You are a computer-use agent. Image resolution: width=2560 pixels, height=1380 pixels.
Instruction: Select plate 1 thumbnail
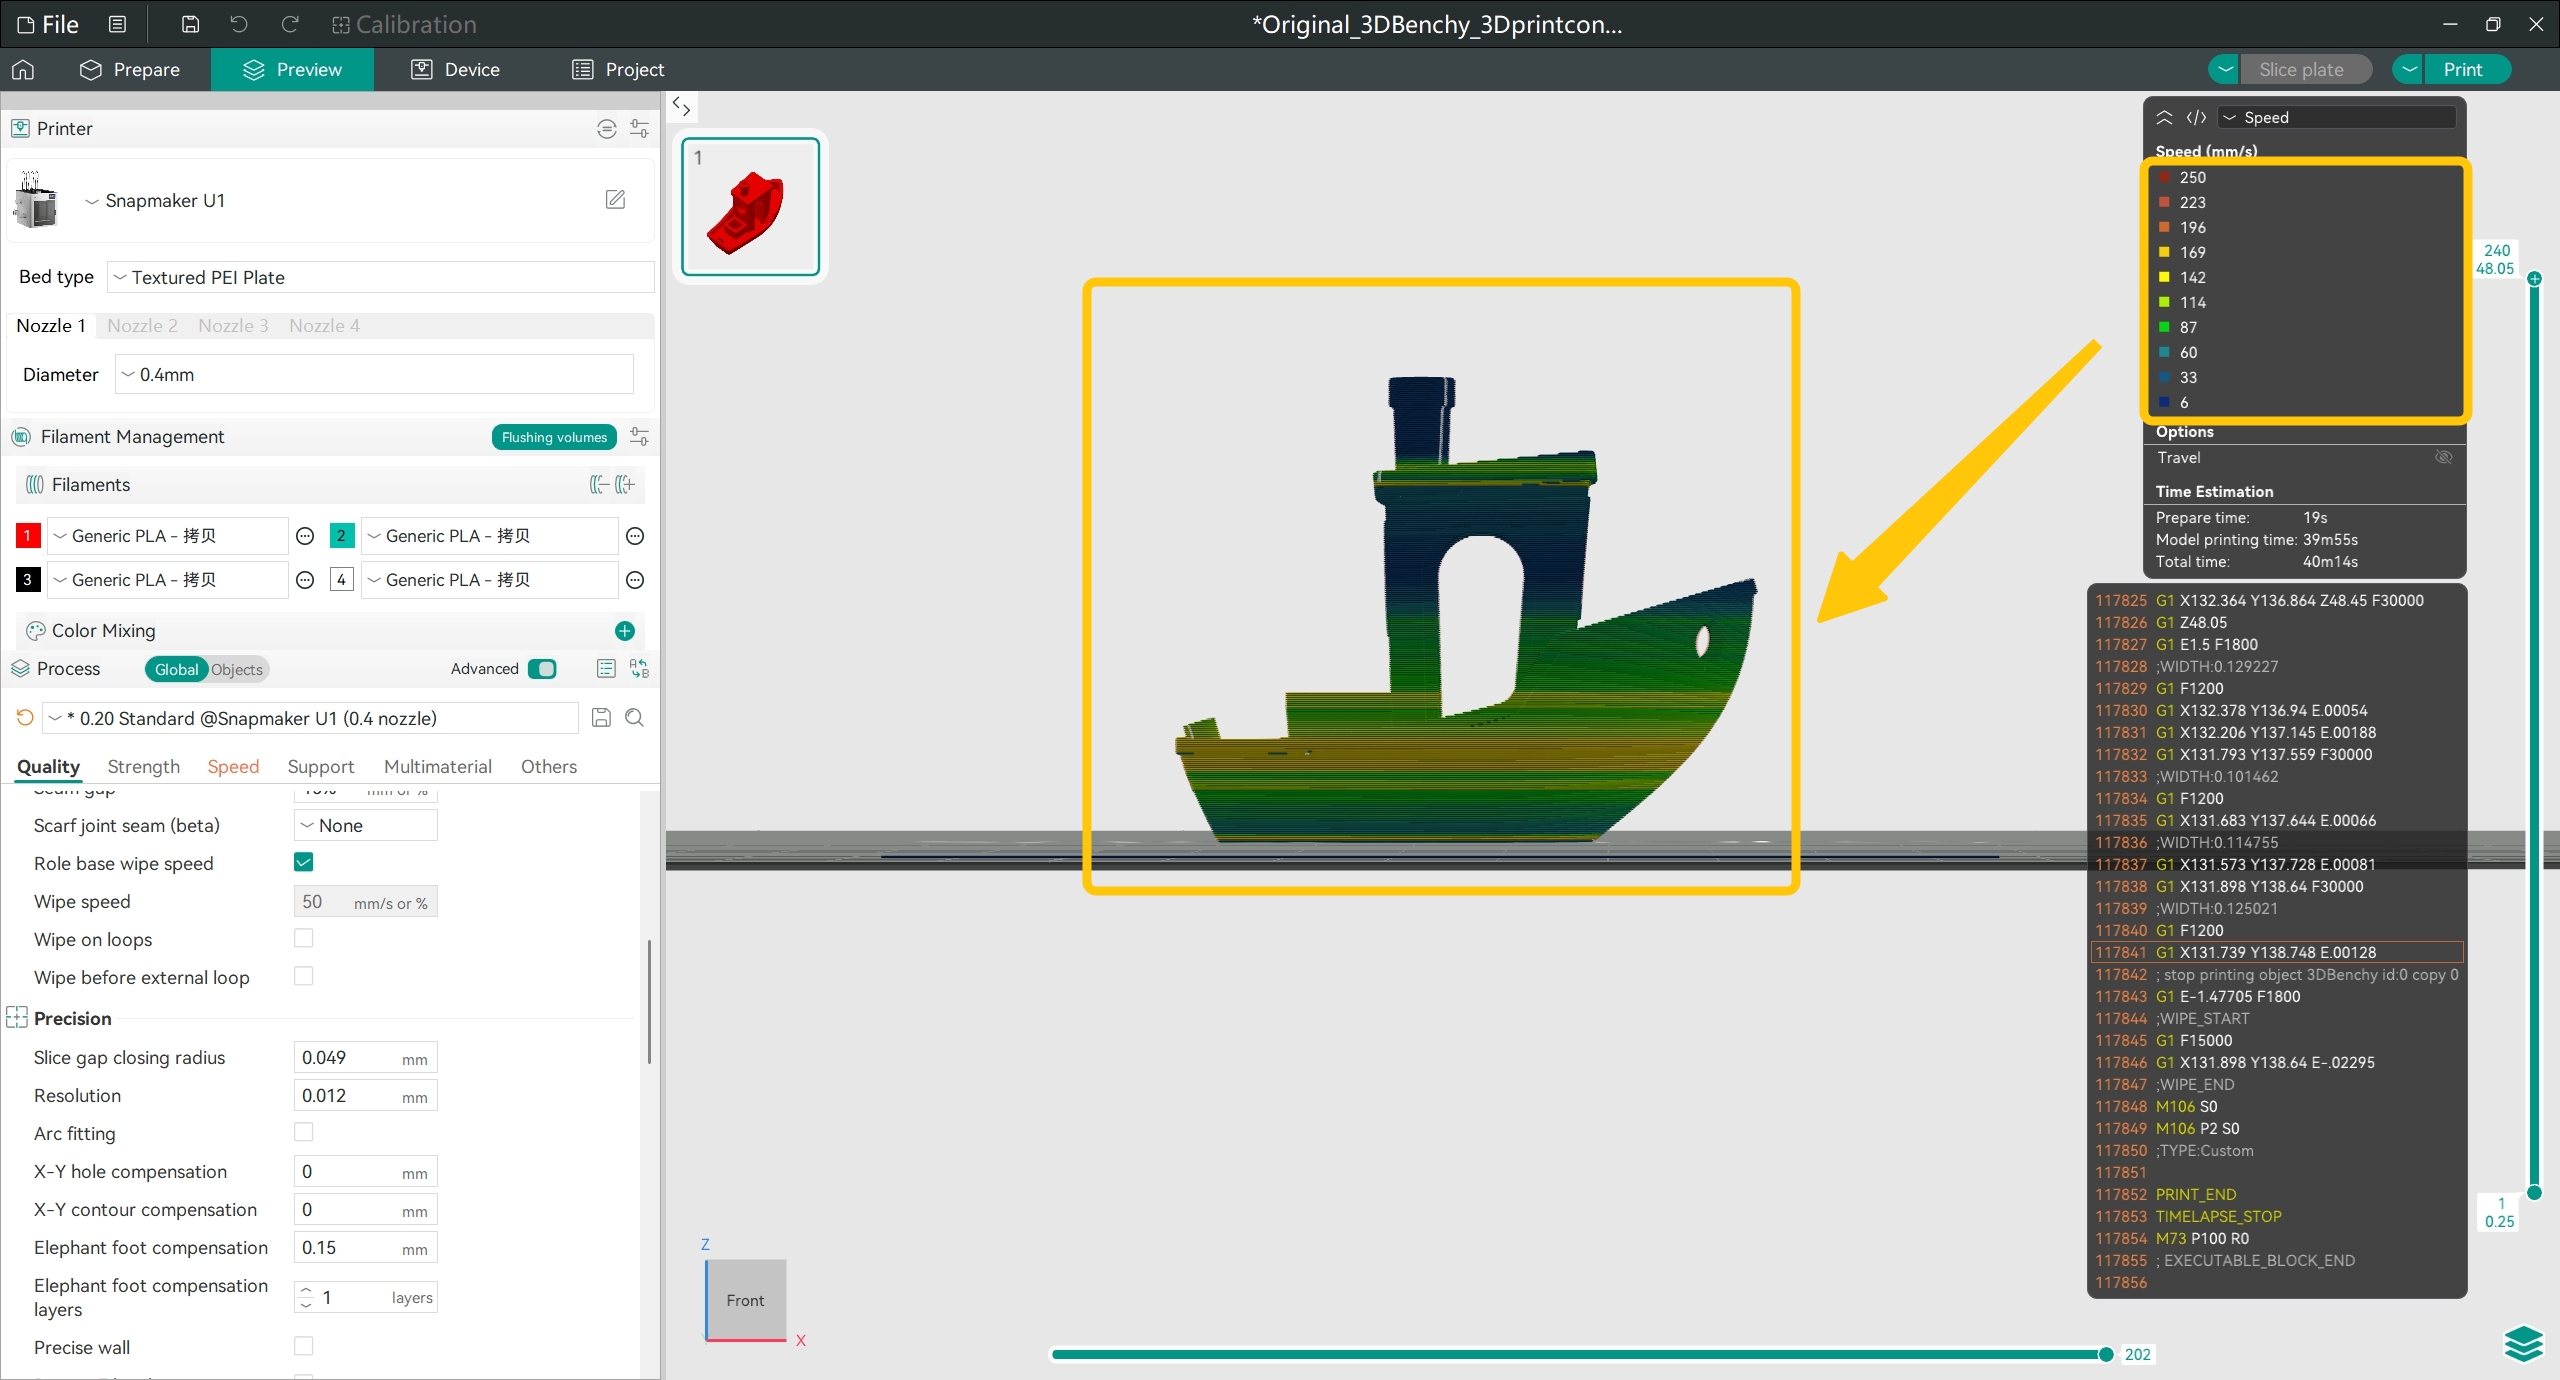pyautogui.click(x=751, y=206)
